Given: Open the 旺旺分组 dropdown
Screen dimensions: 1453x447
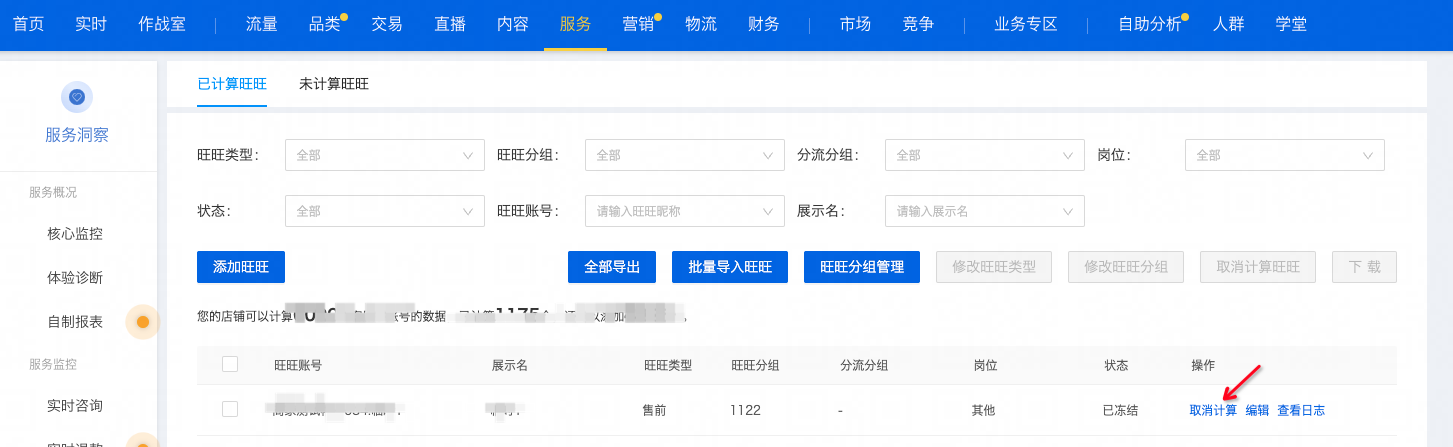Looking at the screenshot, I should tap(685, 155).
